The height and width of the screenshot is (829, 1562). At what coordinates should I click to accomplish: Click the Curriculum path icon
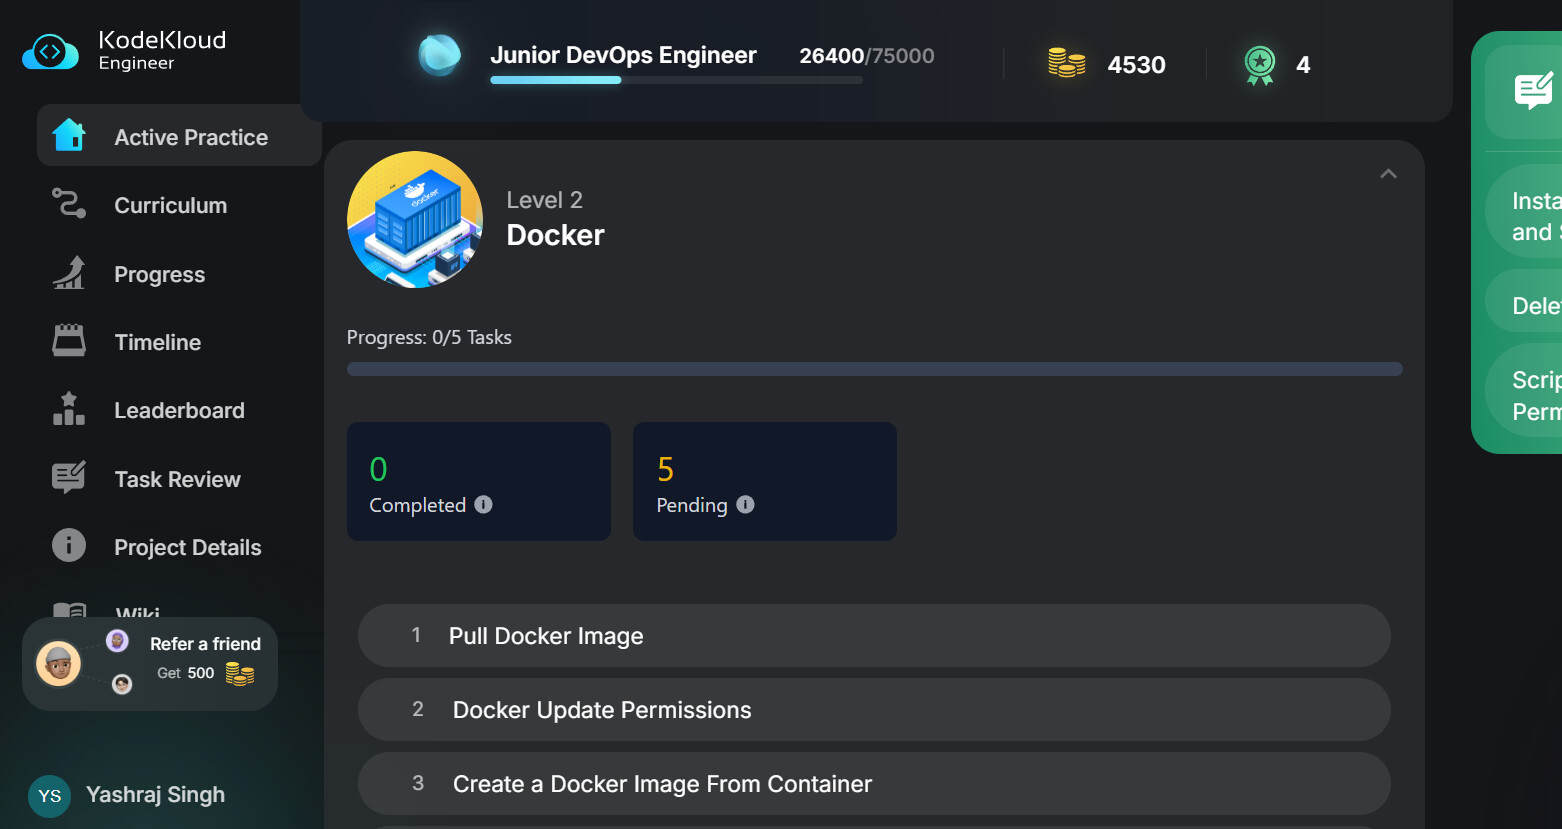(x=69, y=204)
